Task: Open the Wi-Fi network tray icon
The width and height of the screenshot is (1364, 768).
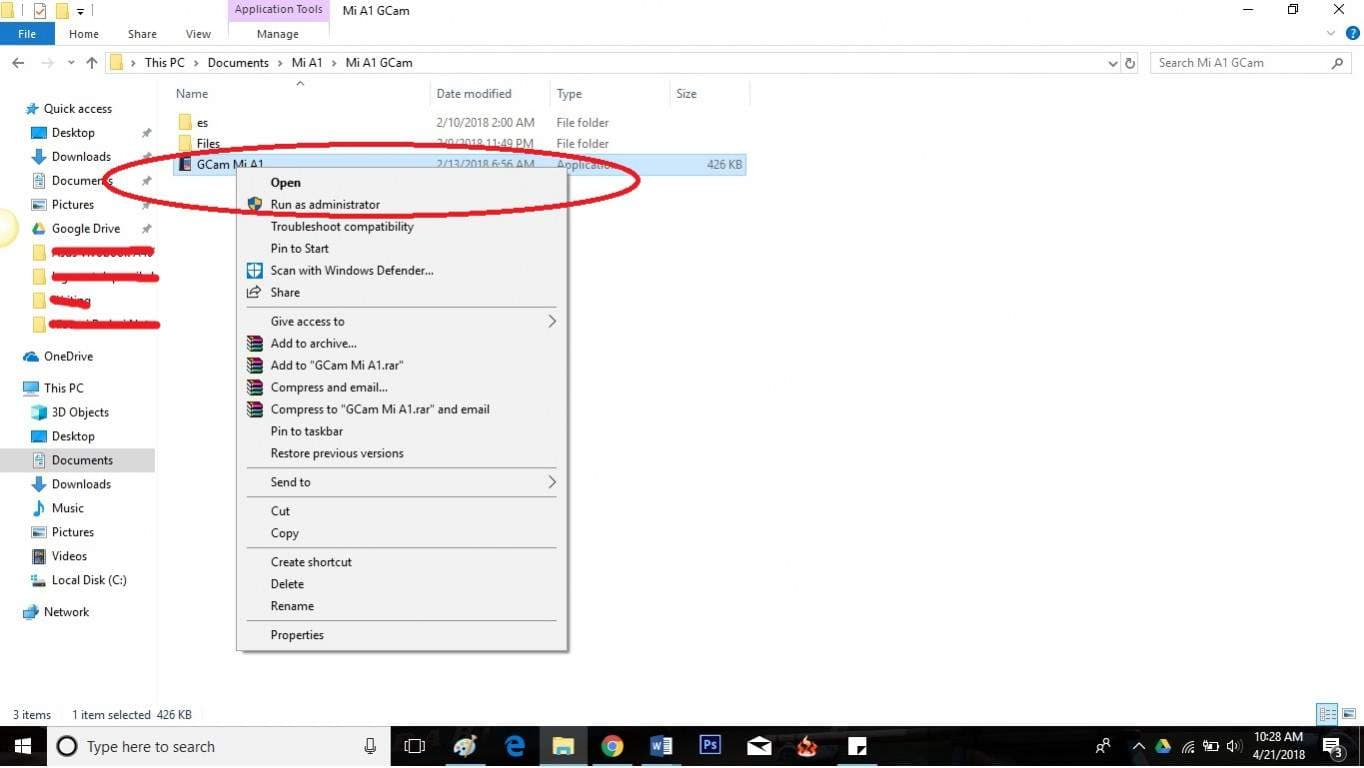Action: [x=1188, y=746]
